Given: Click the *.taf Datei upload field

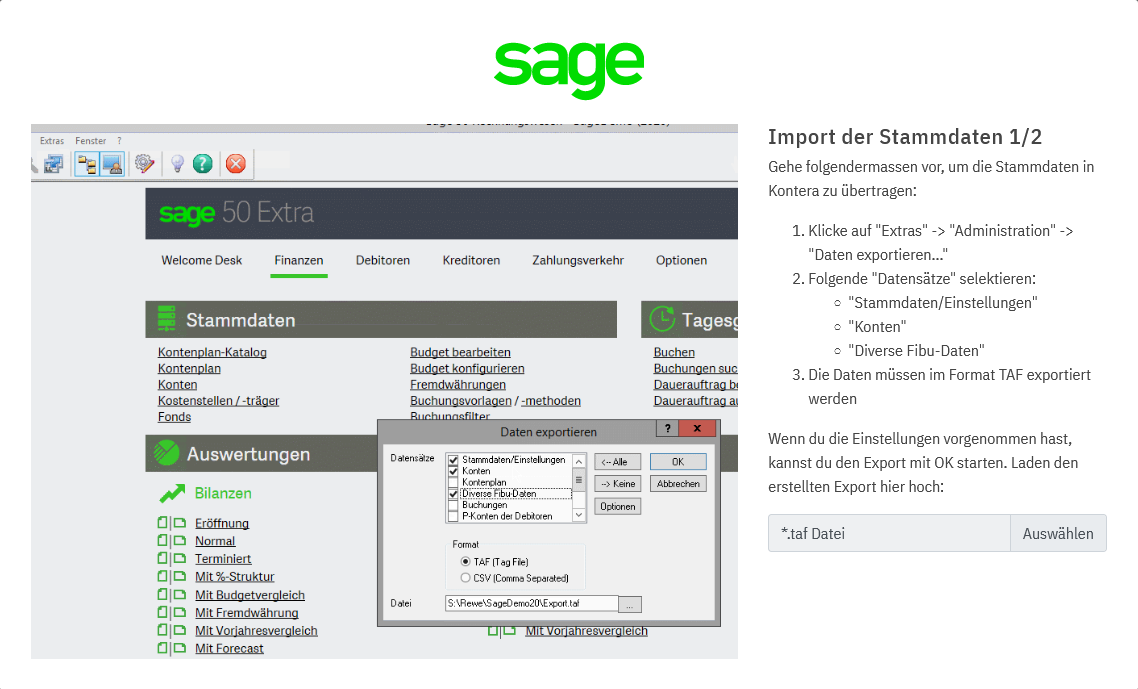Looking at the screenshot, I should (x=889, y=534).
